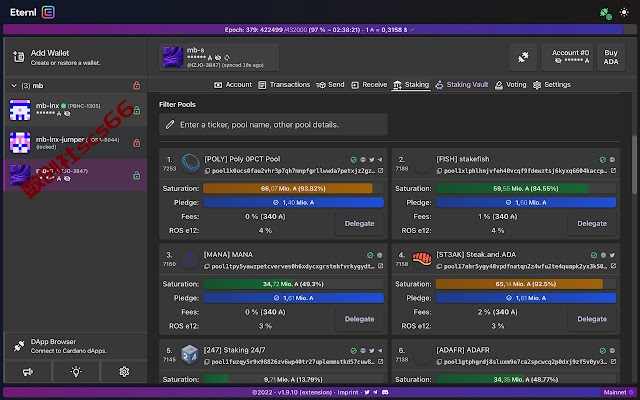Viewport: 640px width, 400px height.
Task: Open the Discord icon in footer
Action: (384, 393)
